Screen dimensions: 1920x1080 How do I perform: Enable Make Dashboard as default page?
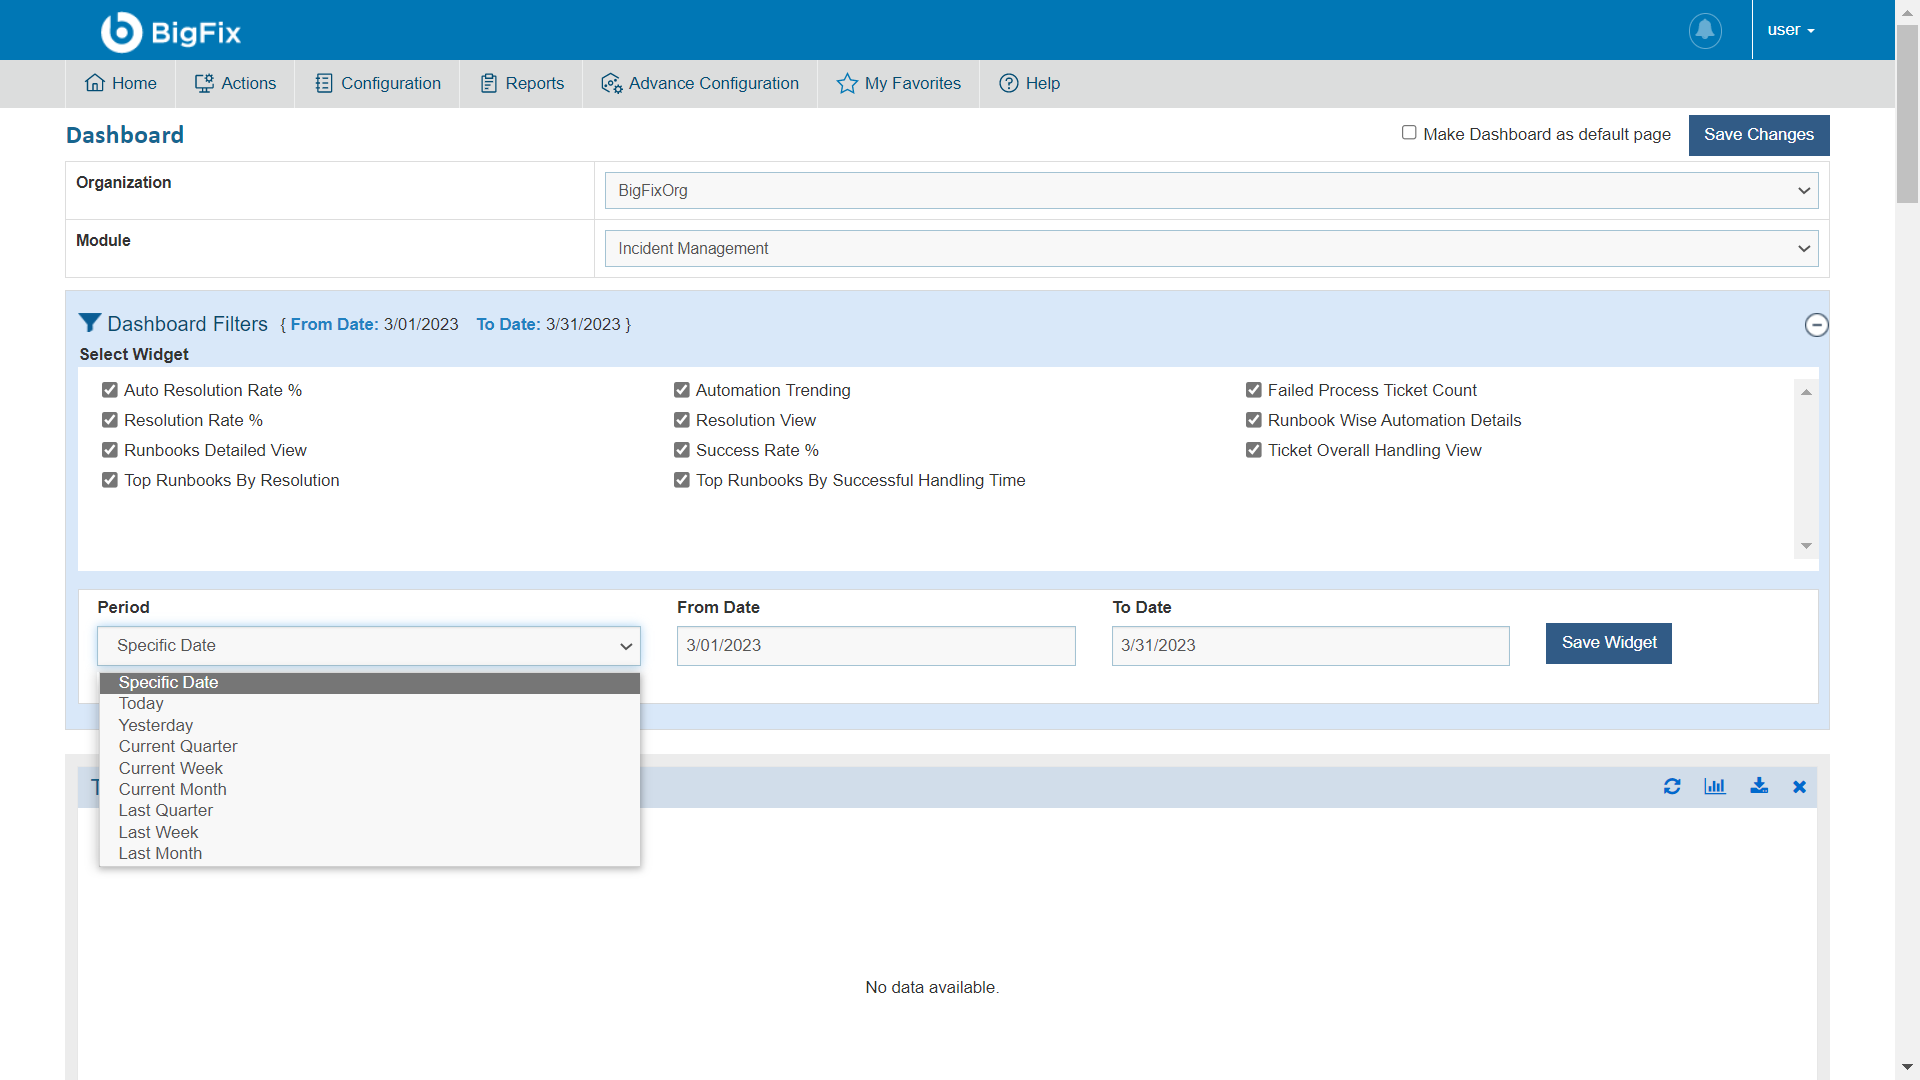coord(1409,133)
